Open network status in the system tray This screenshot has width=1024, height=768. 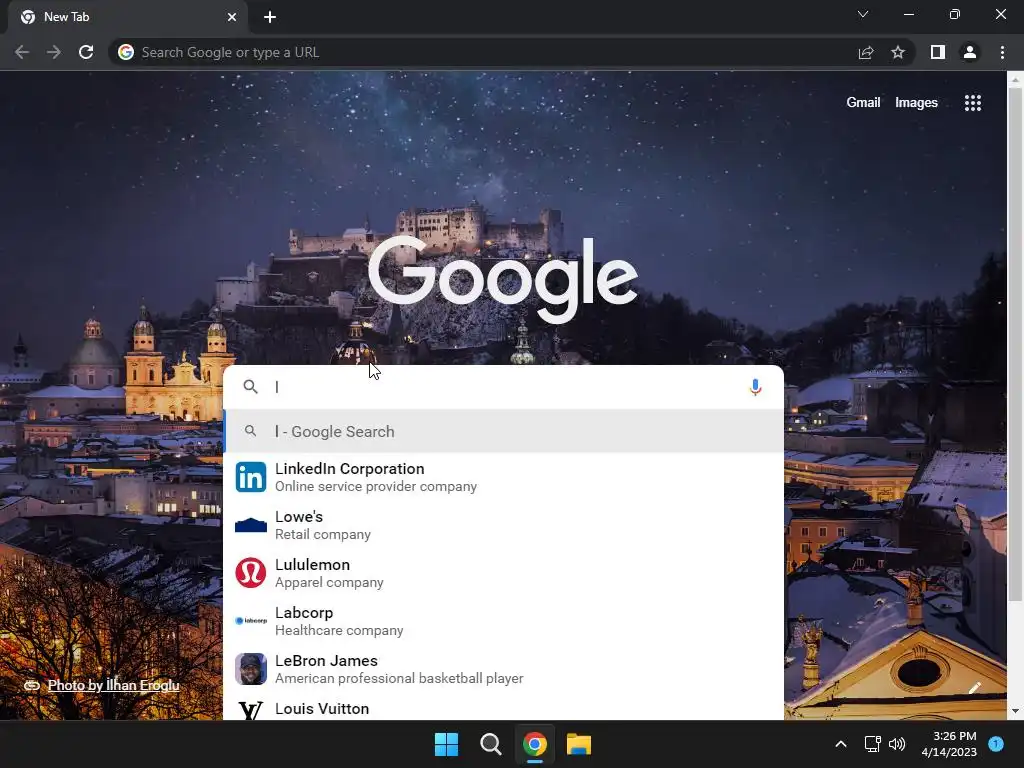point(872,744)
